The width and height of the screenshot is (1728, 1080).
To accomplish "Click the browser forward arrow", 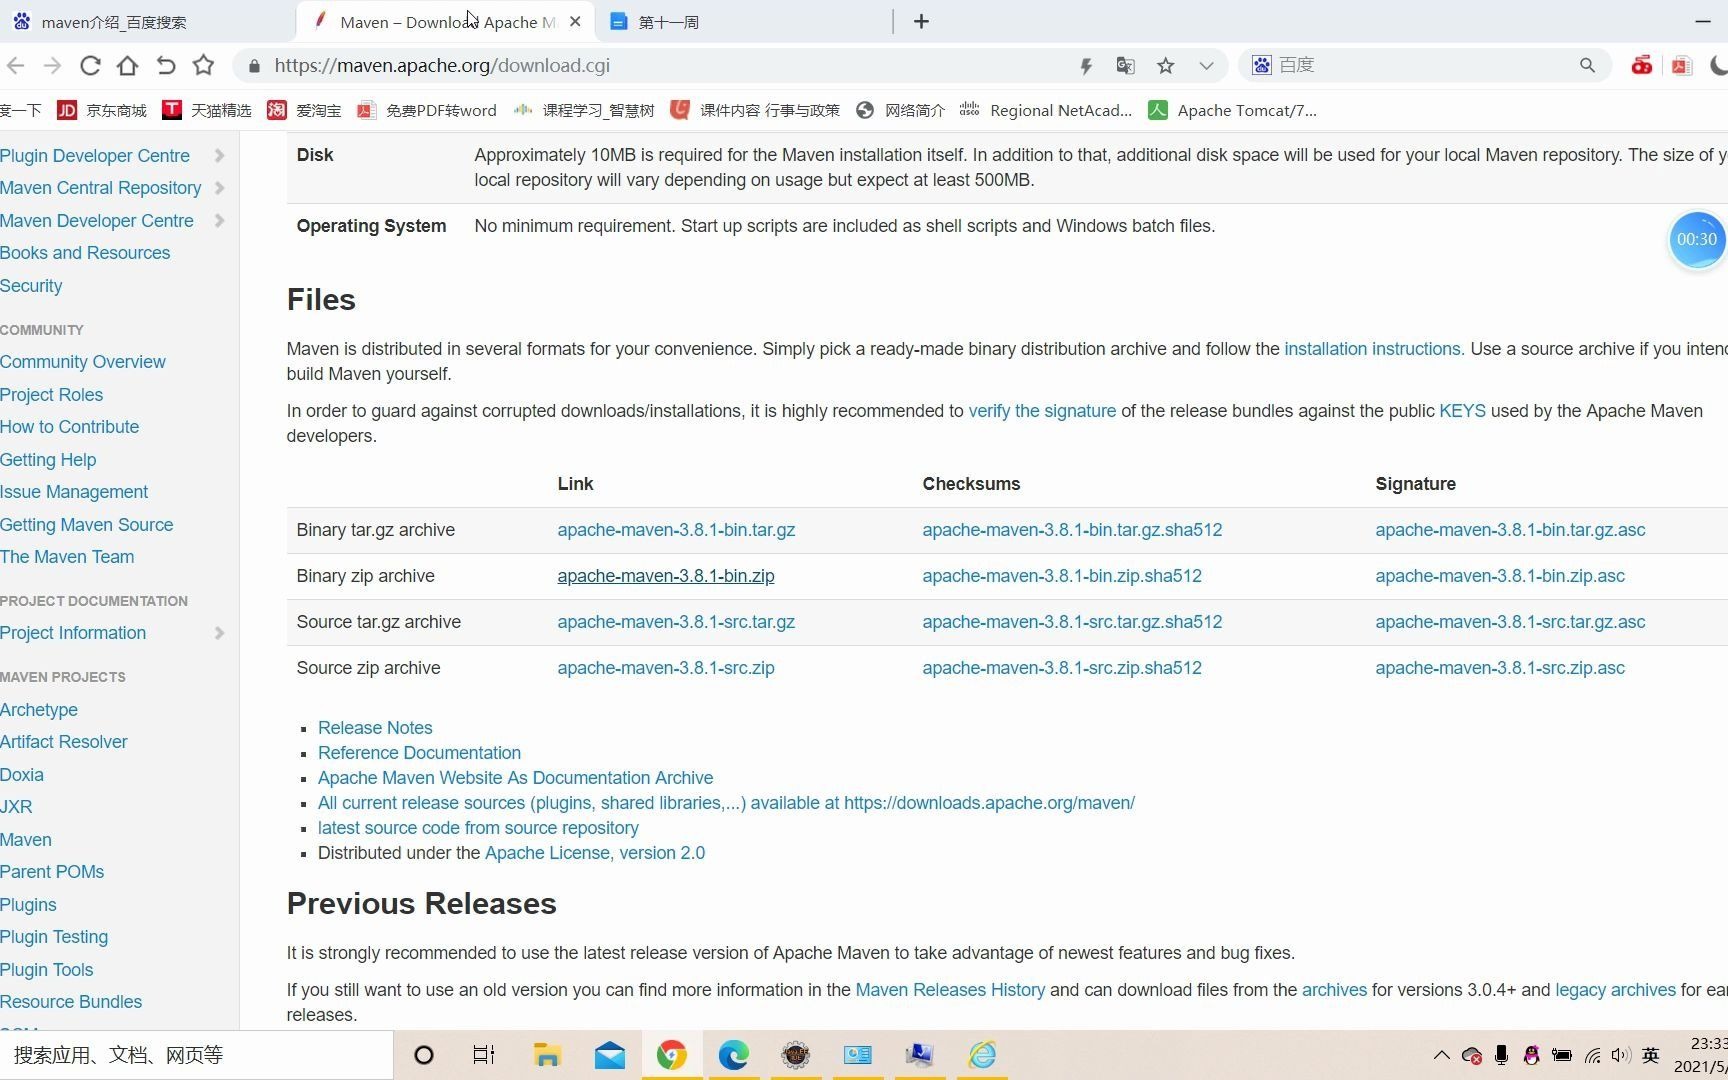I will click(52, 66).
